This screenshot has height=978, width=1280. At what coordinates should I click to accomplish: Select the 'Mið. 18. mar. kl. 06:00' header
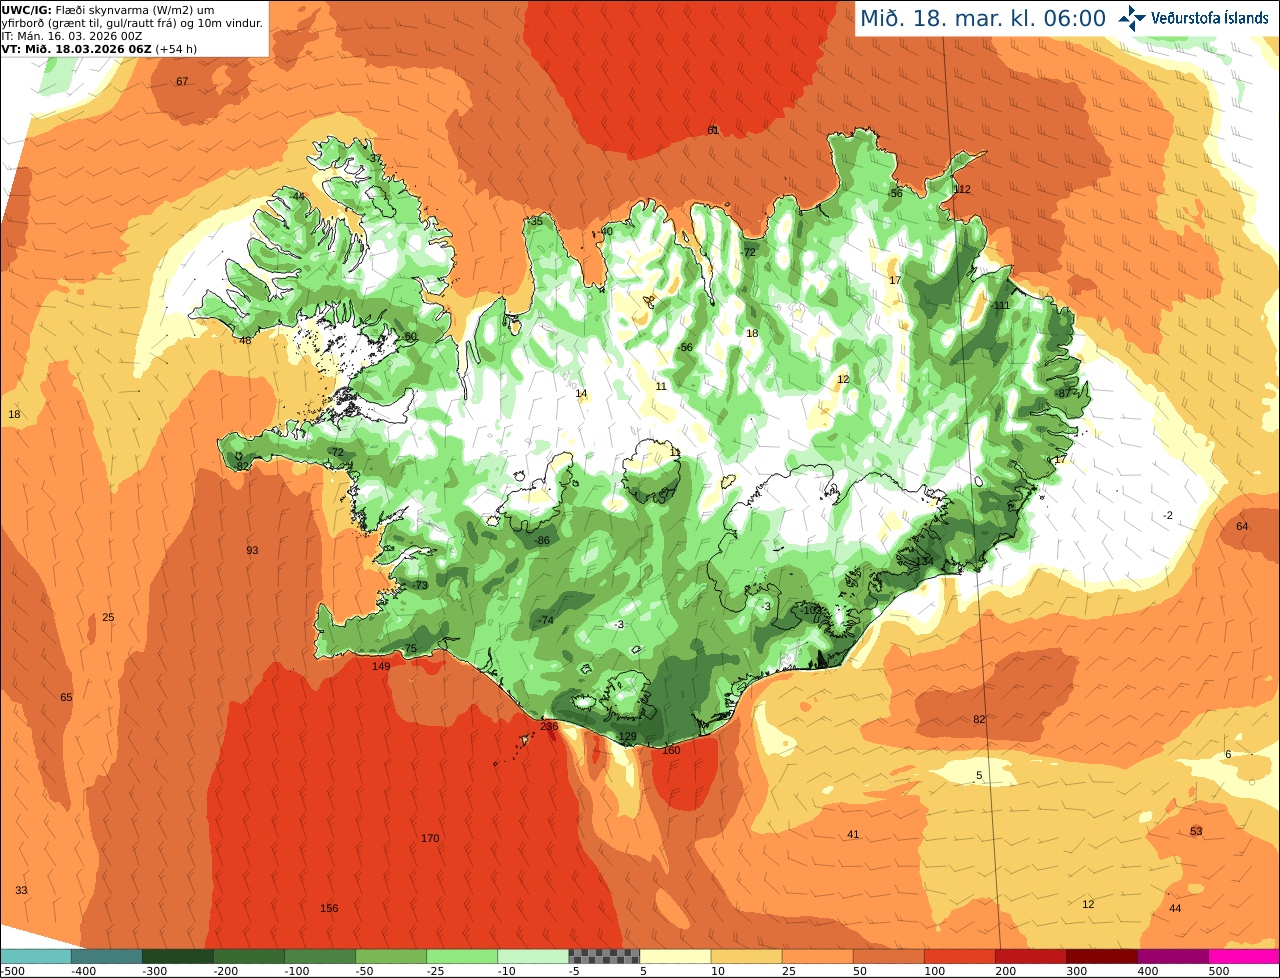pos(983,18)
